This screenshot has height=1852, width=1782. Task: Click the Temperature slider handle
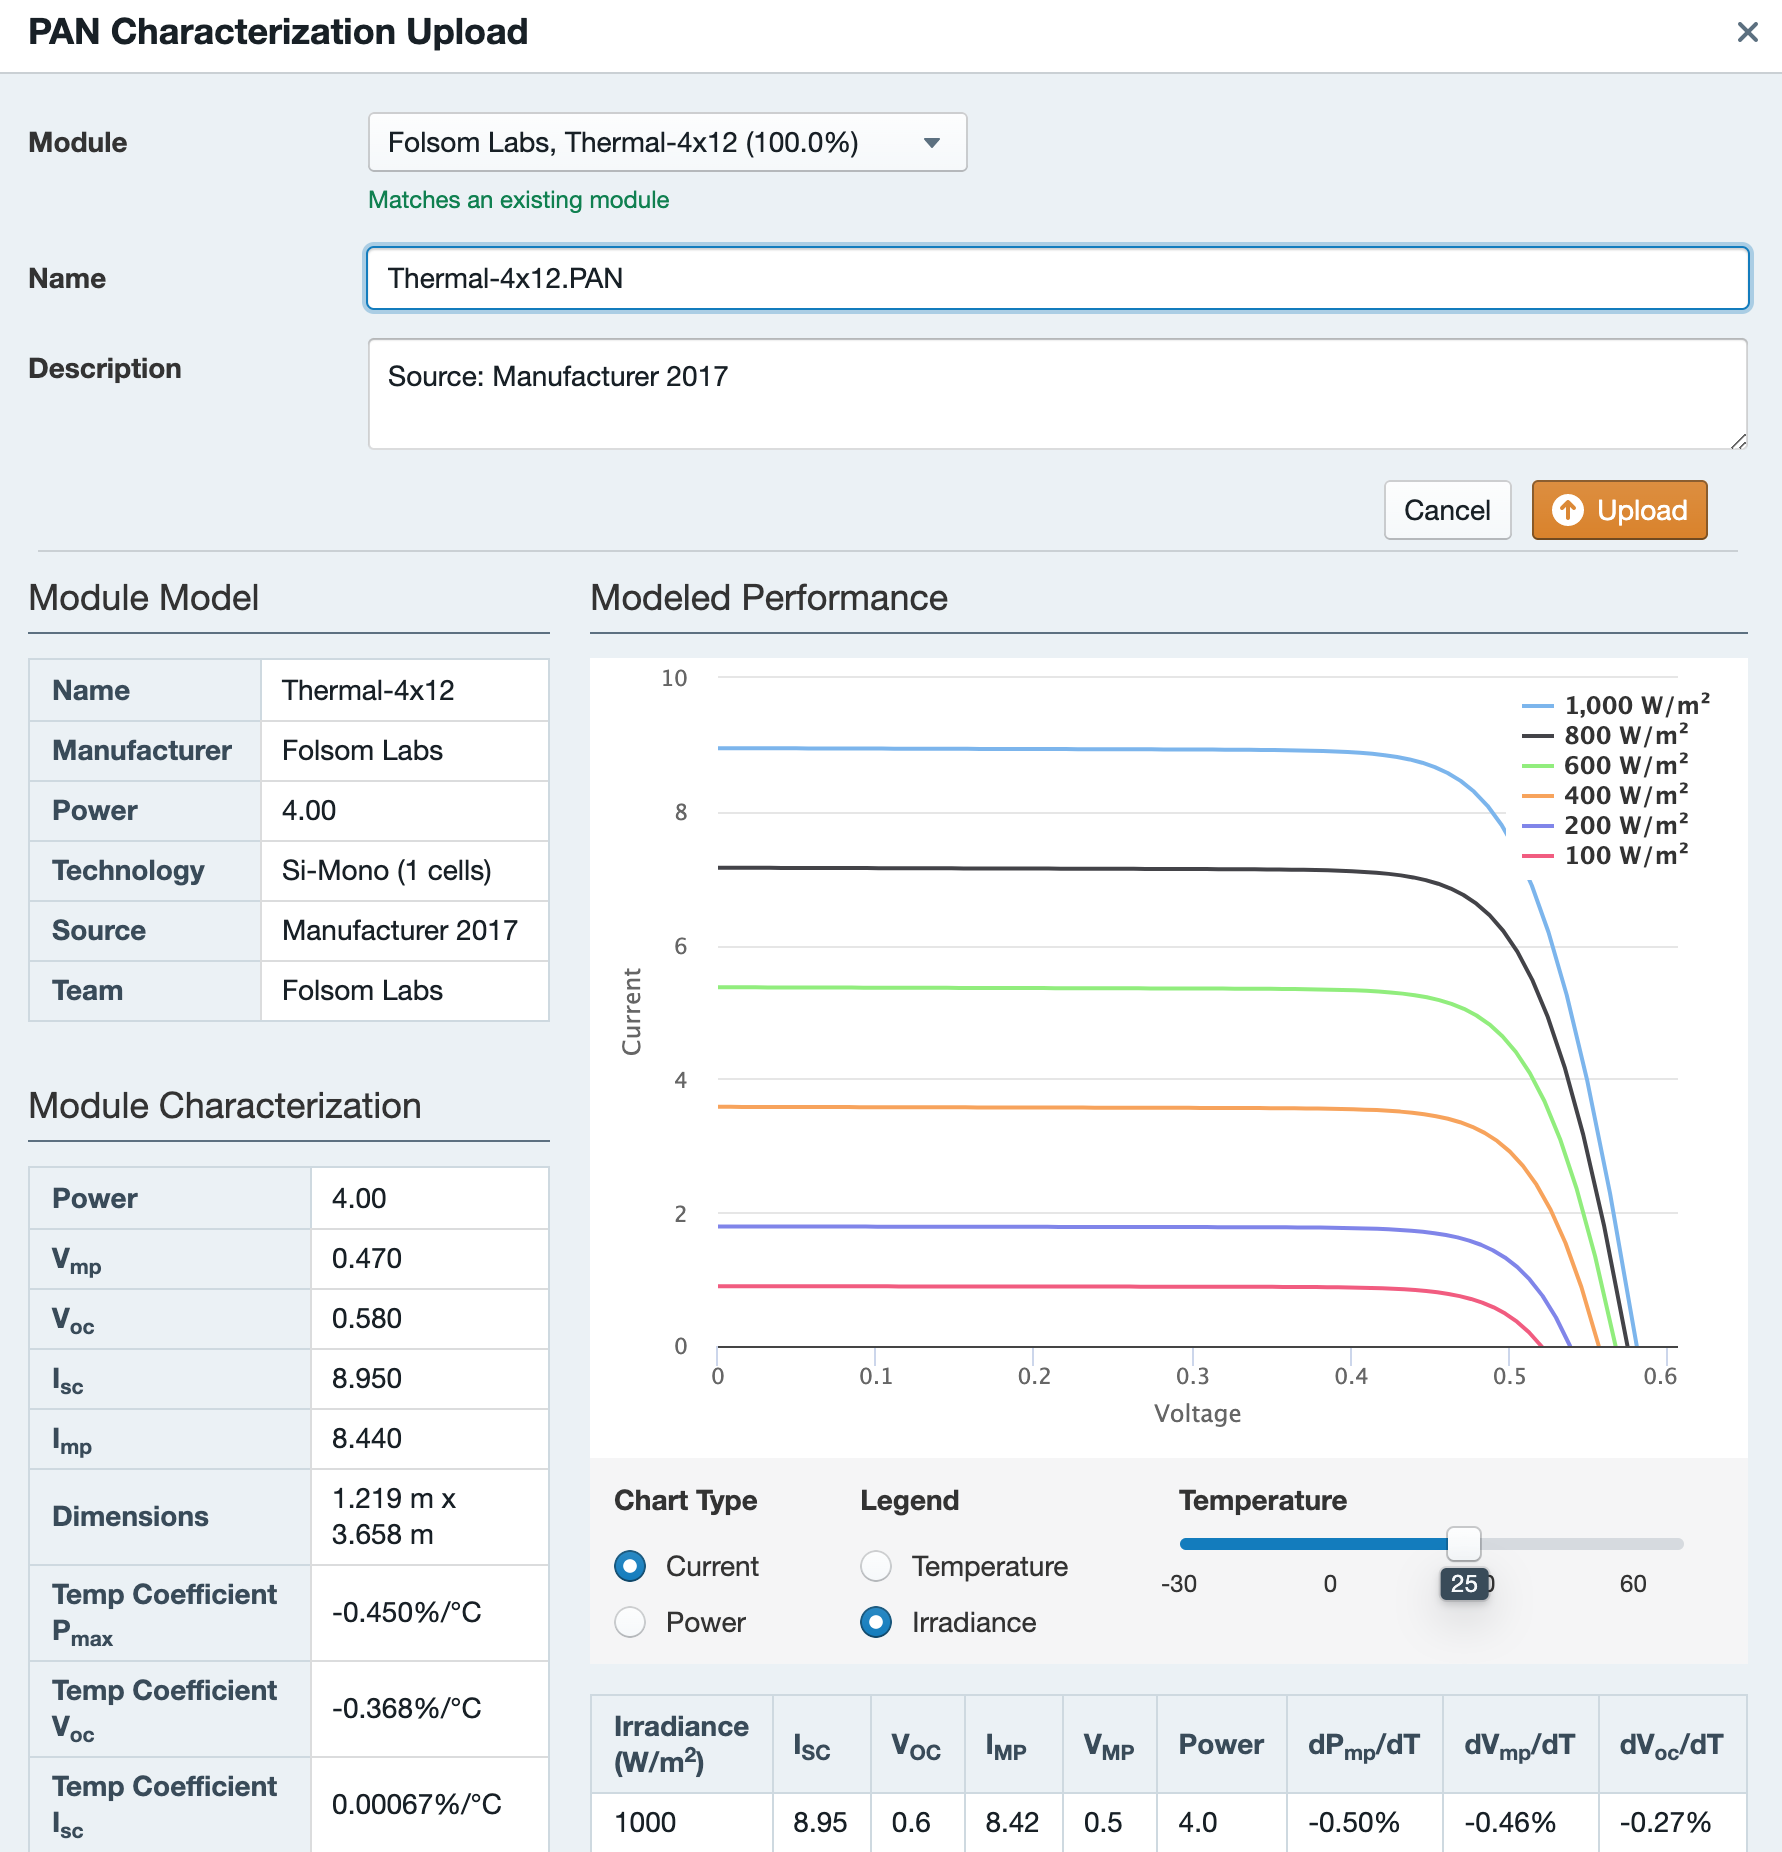[1464, 1543]
